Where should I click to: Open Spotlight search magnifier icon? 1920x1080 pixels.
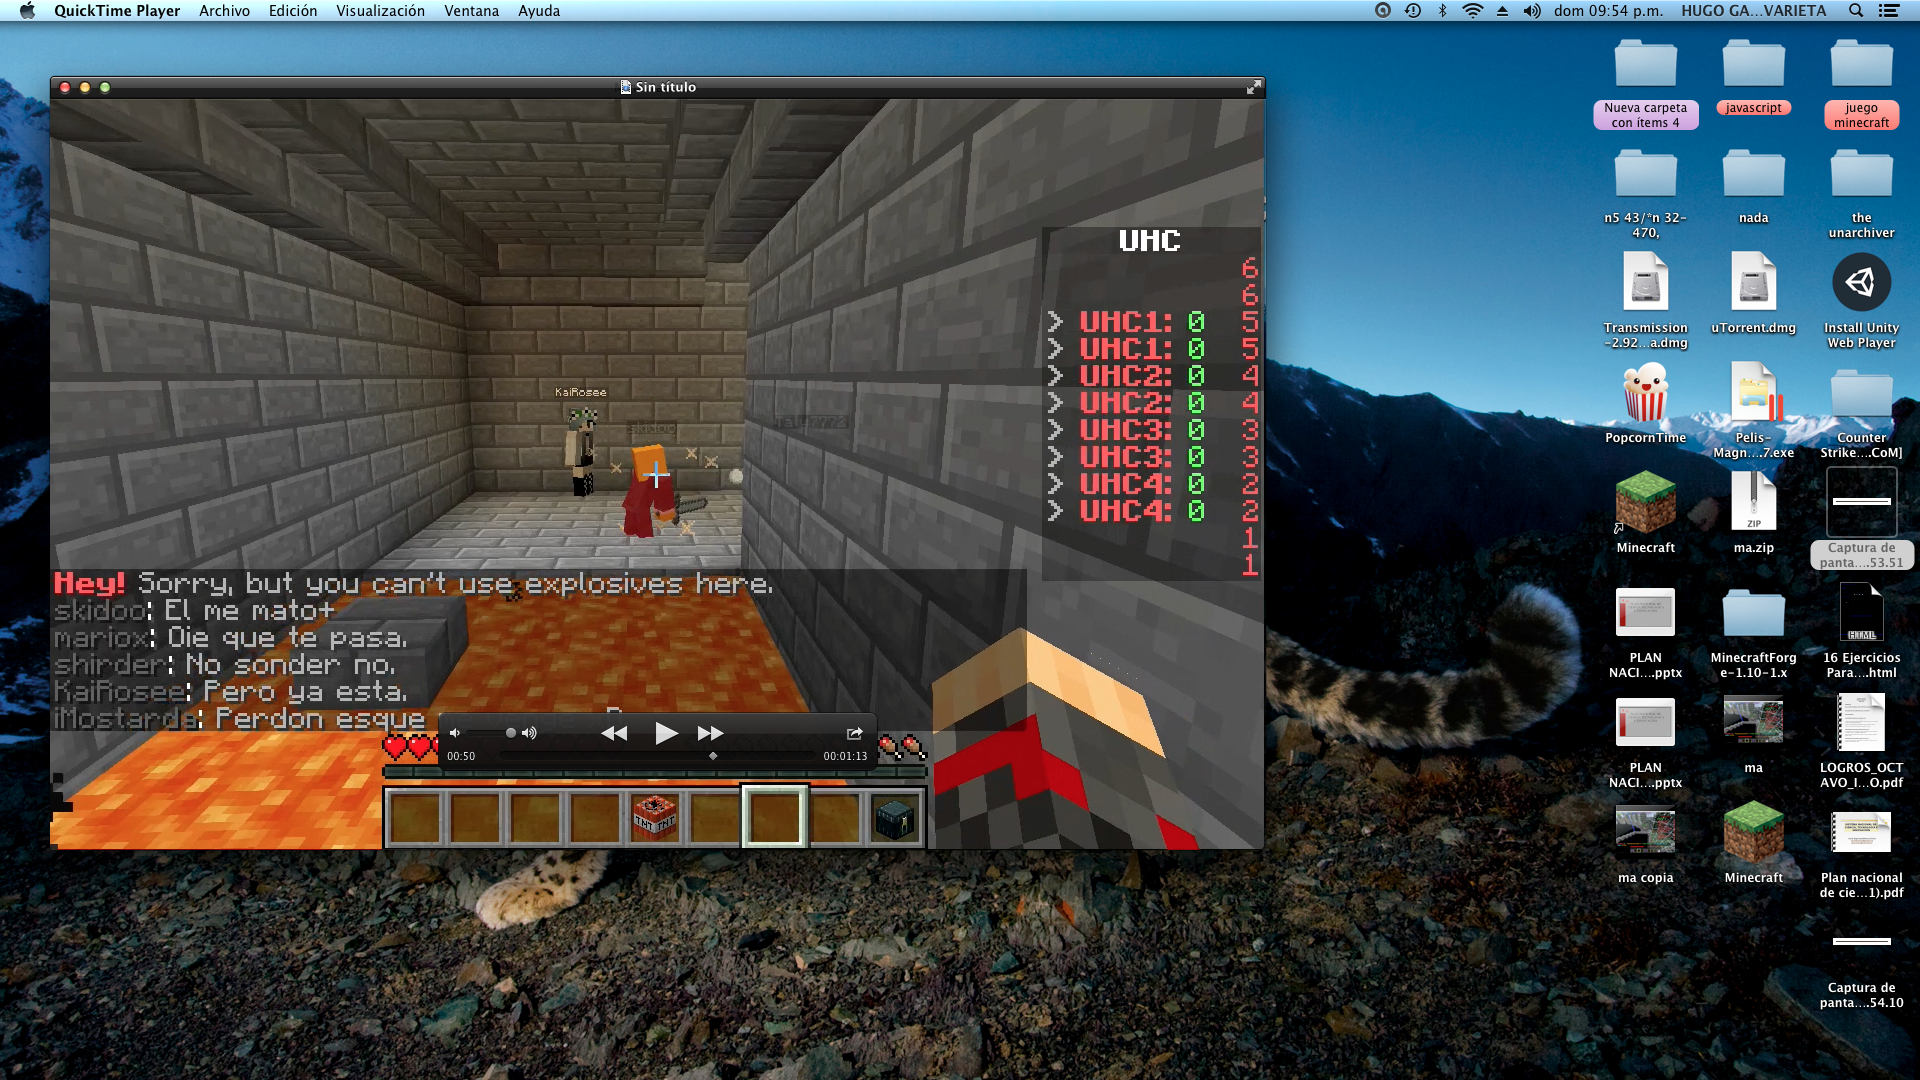1856,11
